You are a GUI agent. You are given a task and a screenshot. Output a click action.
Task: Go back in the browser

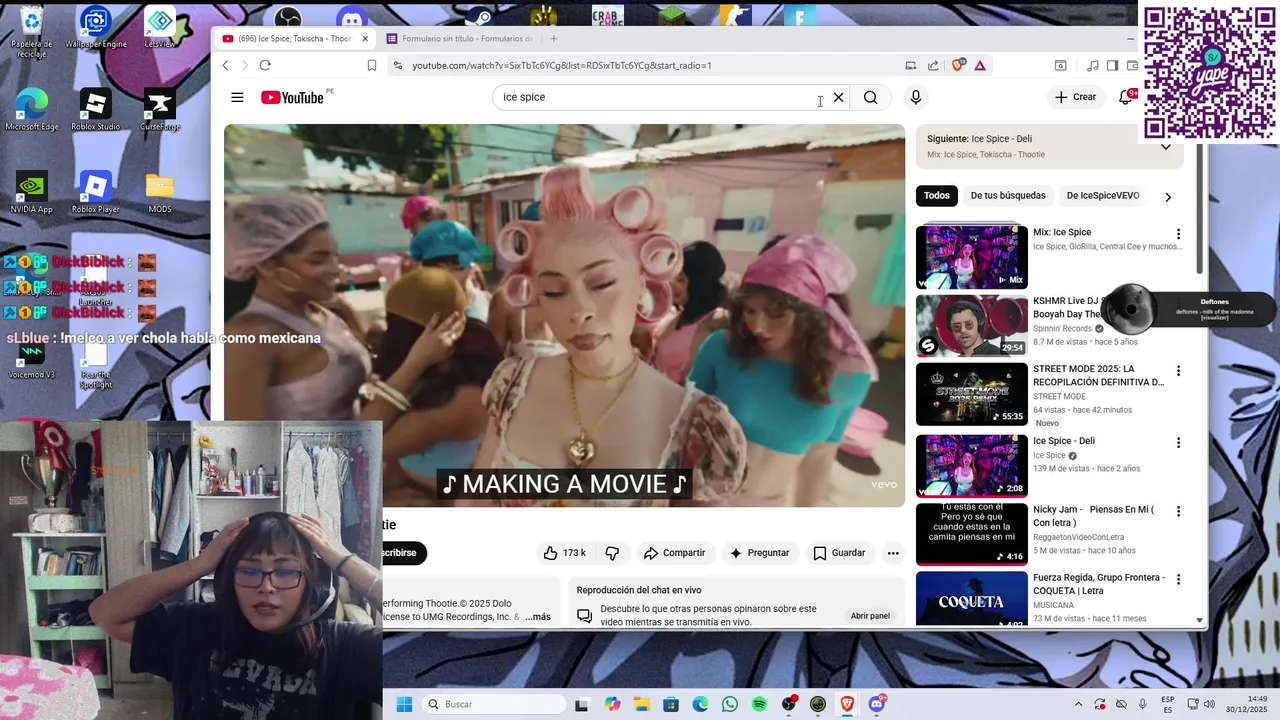[225, 65]
